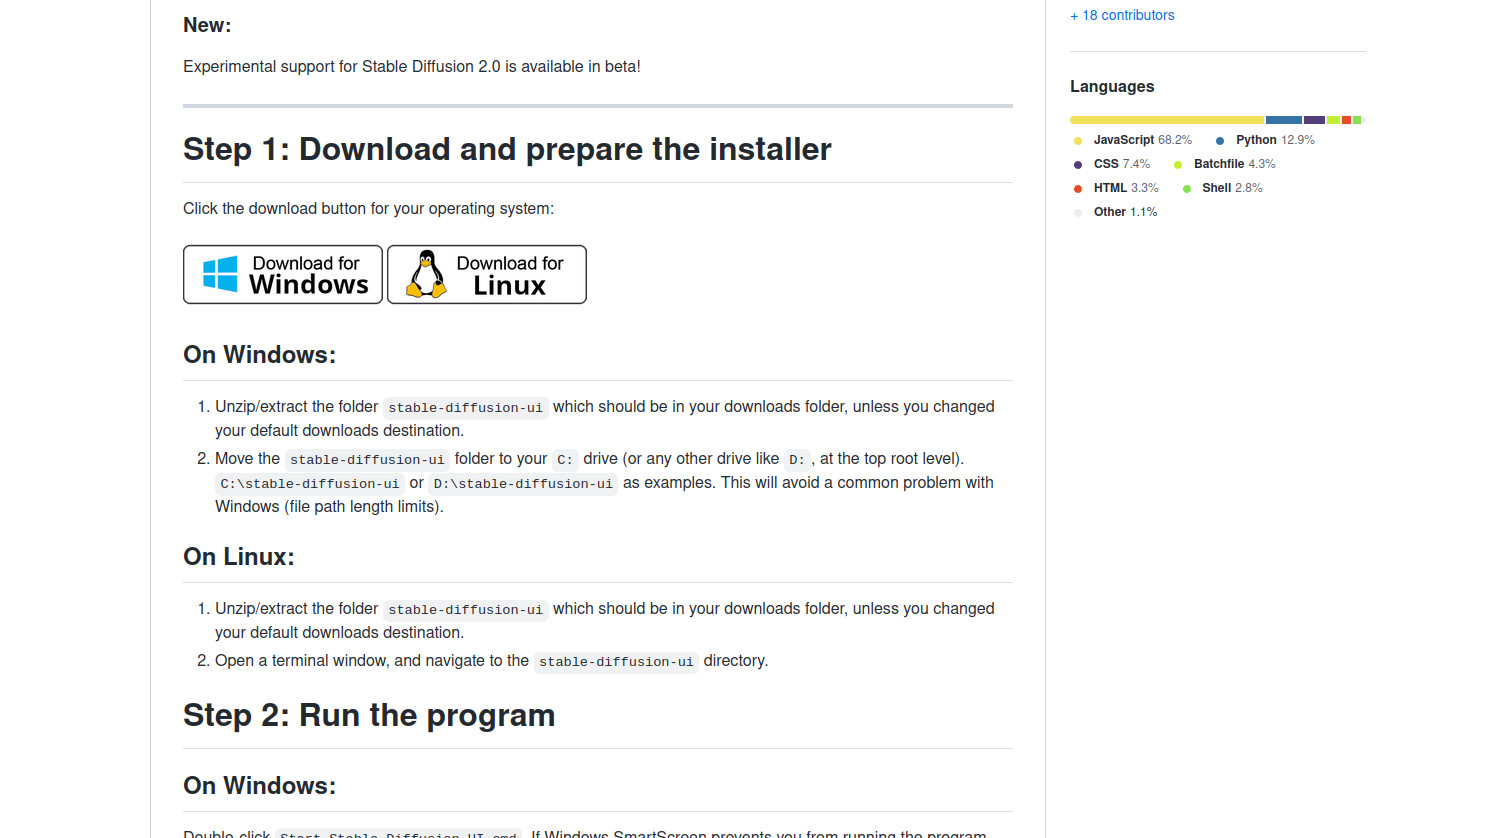Click the yellow dot beside JavaScript
Screen dimensions: 1489x838
click(x=1077, y=141)
